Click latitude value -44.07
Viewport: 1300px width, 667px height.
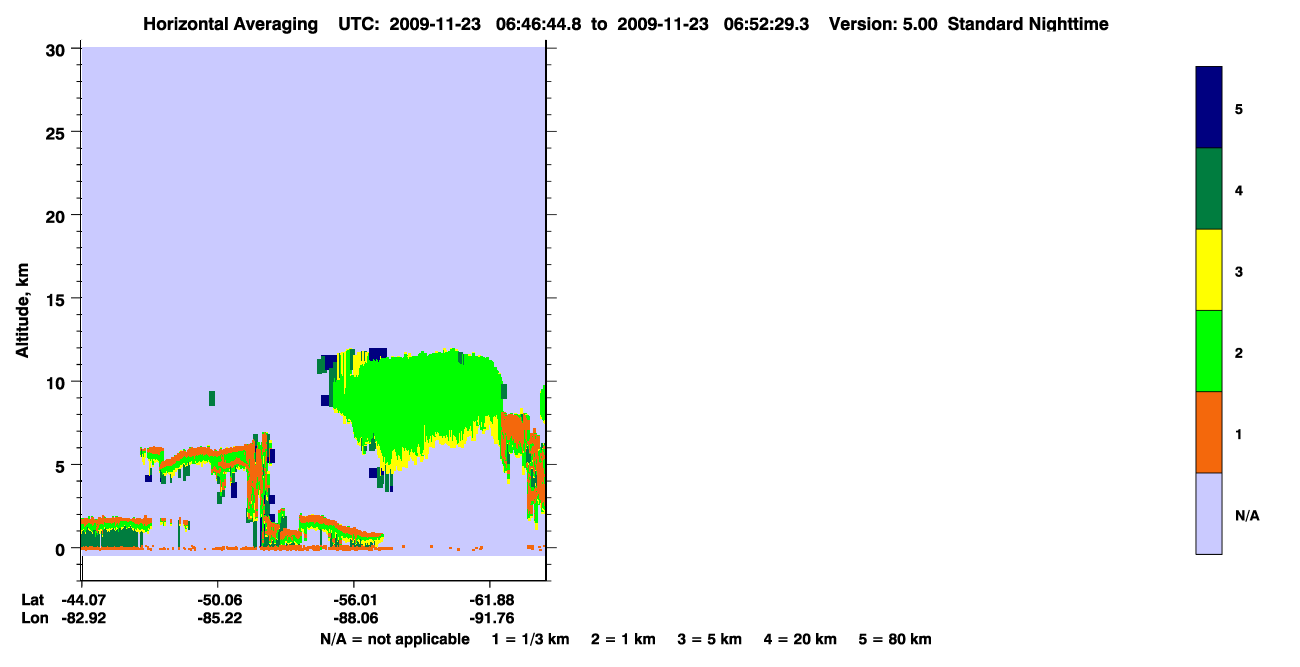pyautogui.click(x=83, y=600)
